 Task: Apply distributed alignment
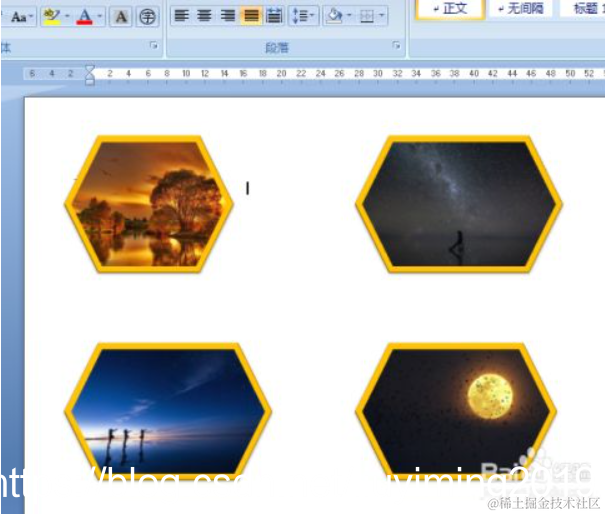pos(274,16)
